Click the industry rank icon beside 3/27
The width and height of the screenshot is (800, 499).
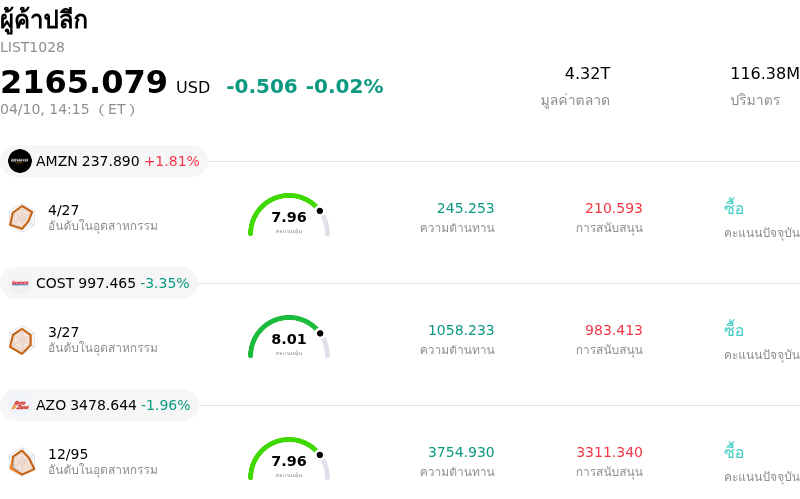point(21,340)
